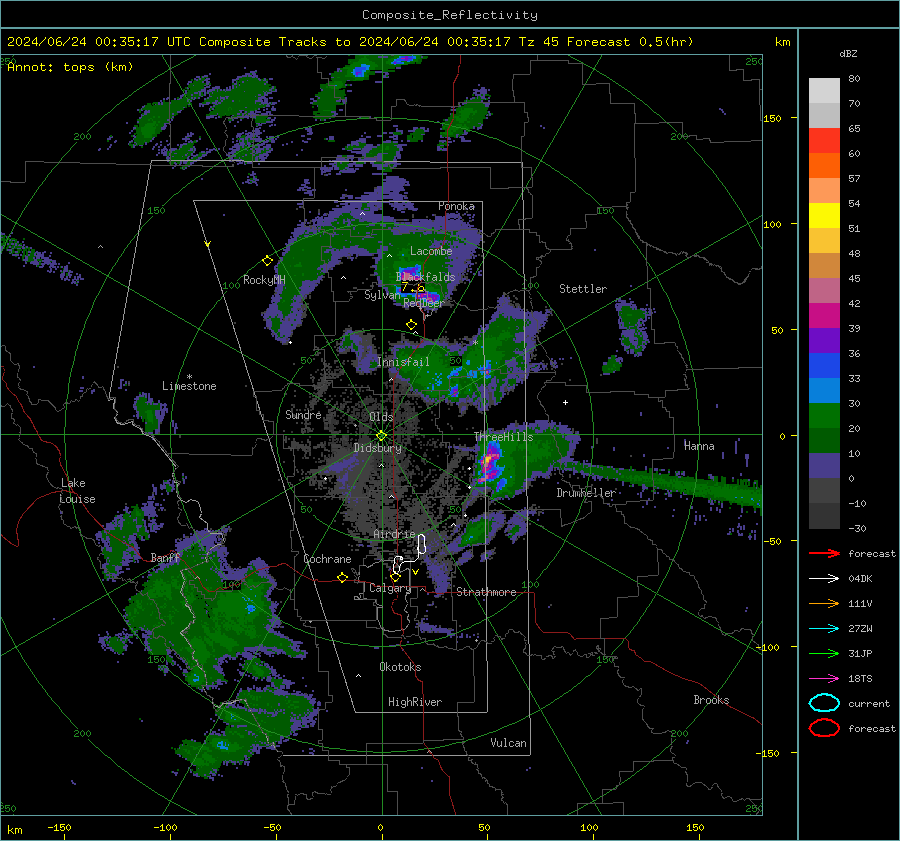The image size is (900, 841).
Task: Click the Lacombe label
Action: pyautogui.click(x=431, y=251)
